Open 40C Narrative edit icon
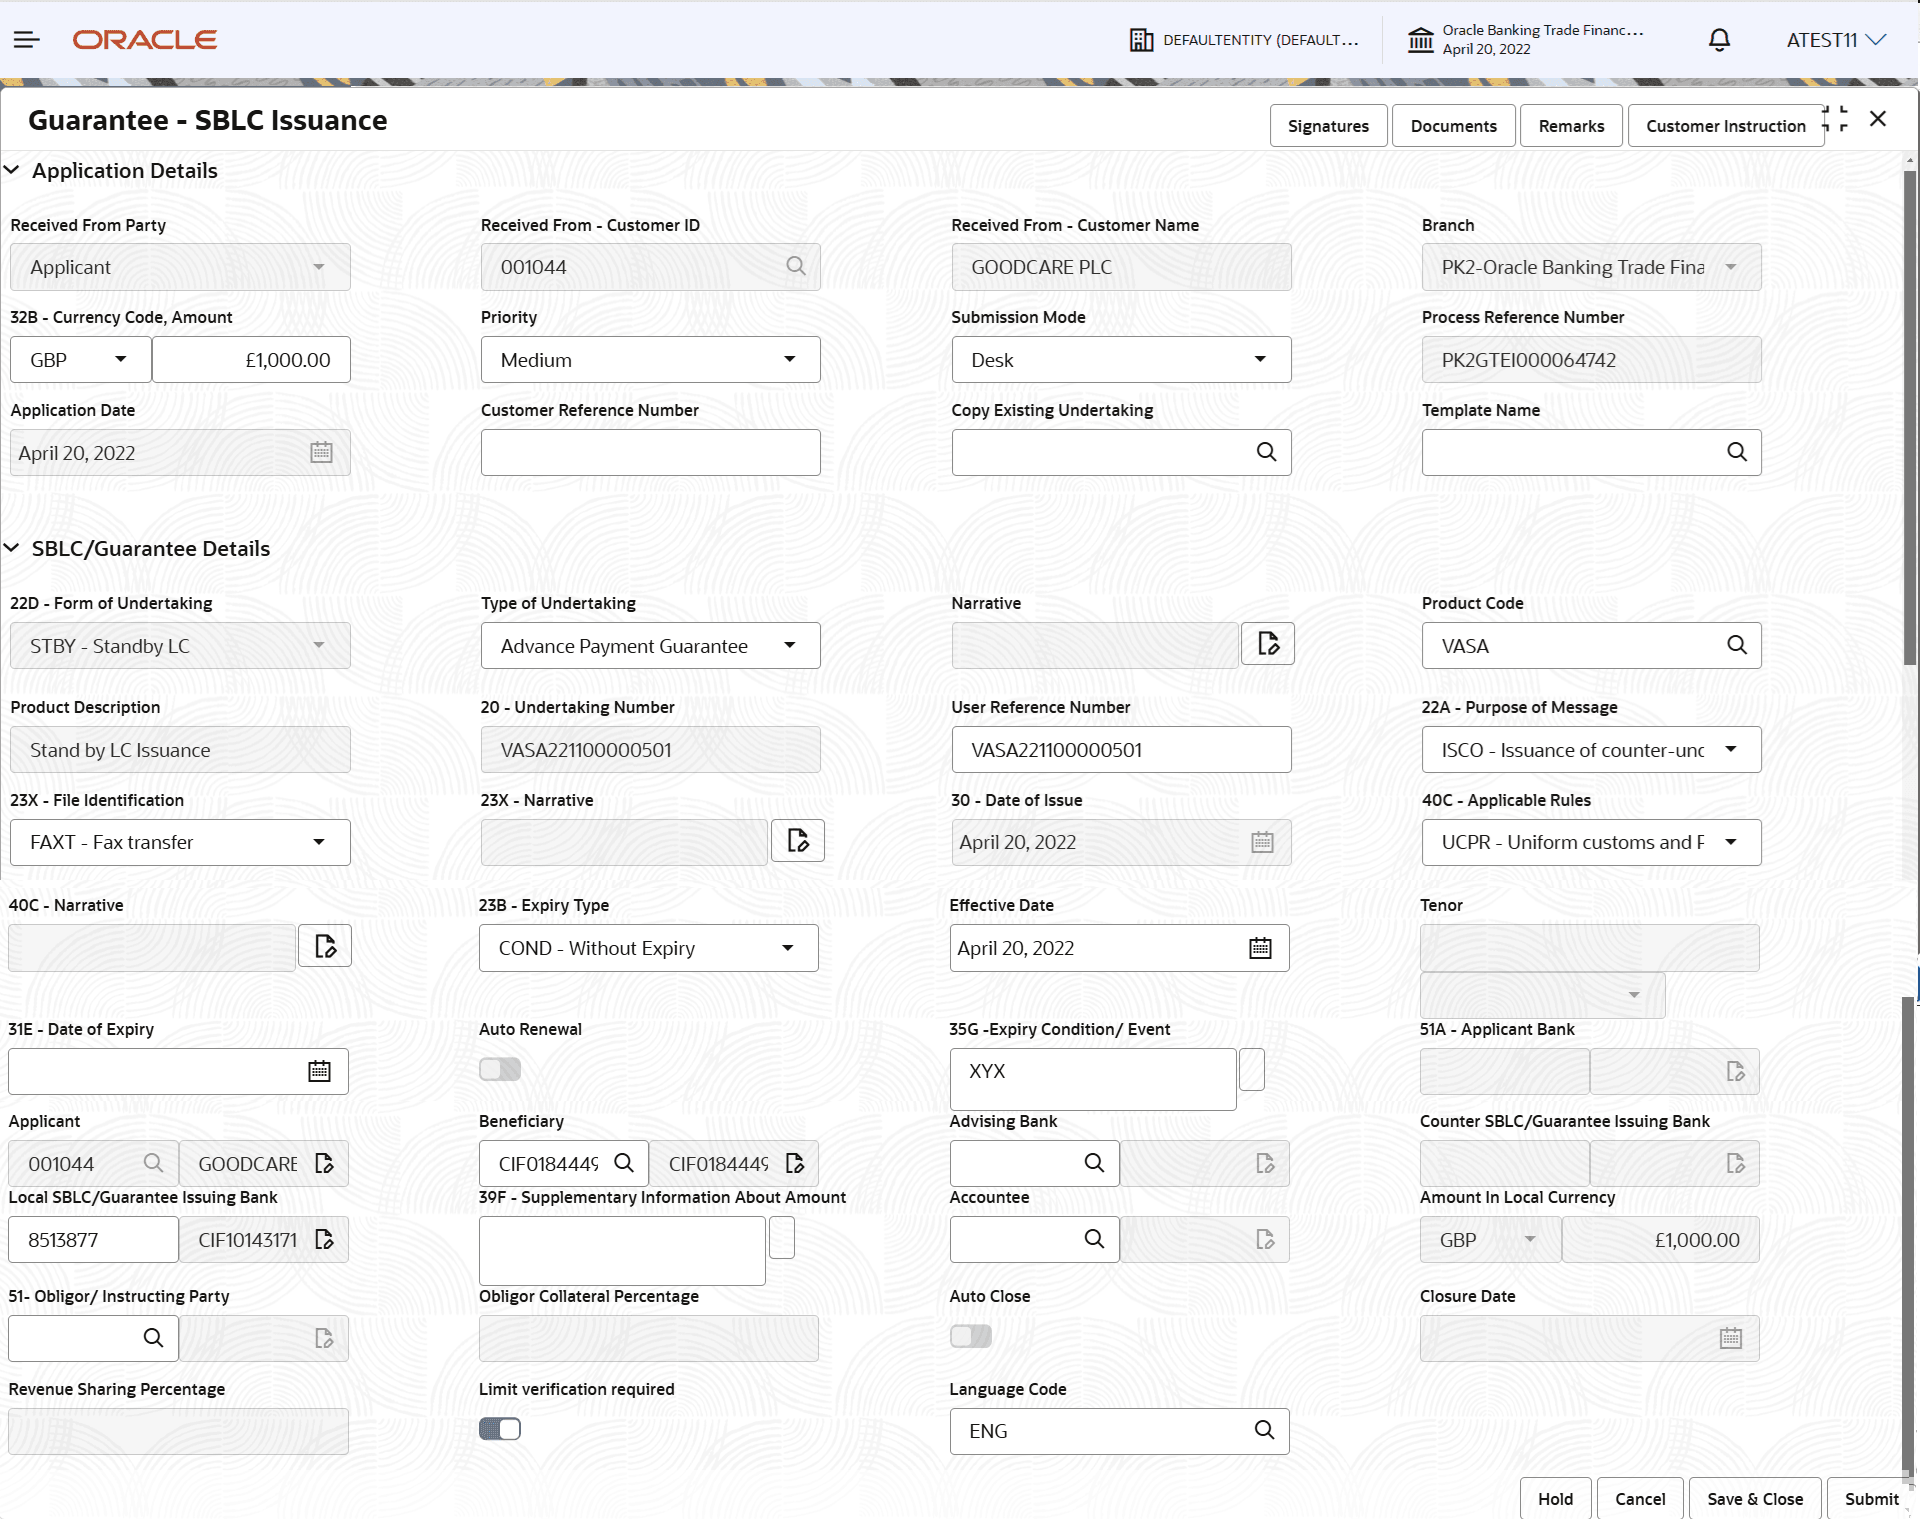The height and width of the screenshot is (1519, 1920). 325,946
